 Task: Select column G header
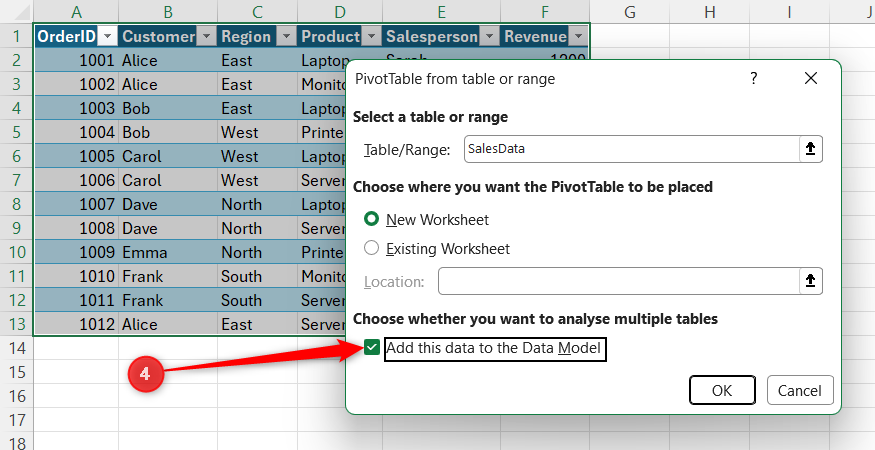click(629, 11)
